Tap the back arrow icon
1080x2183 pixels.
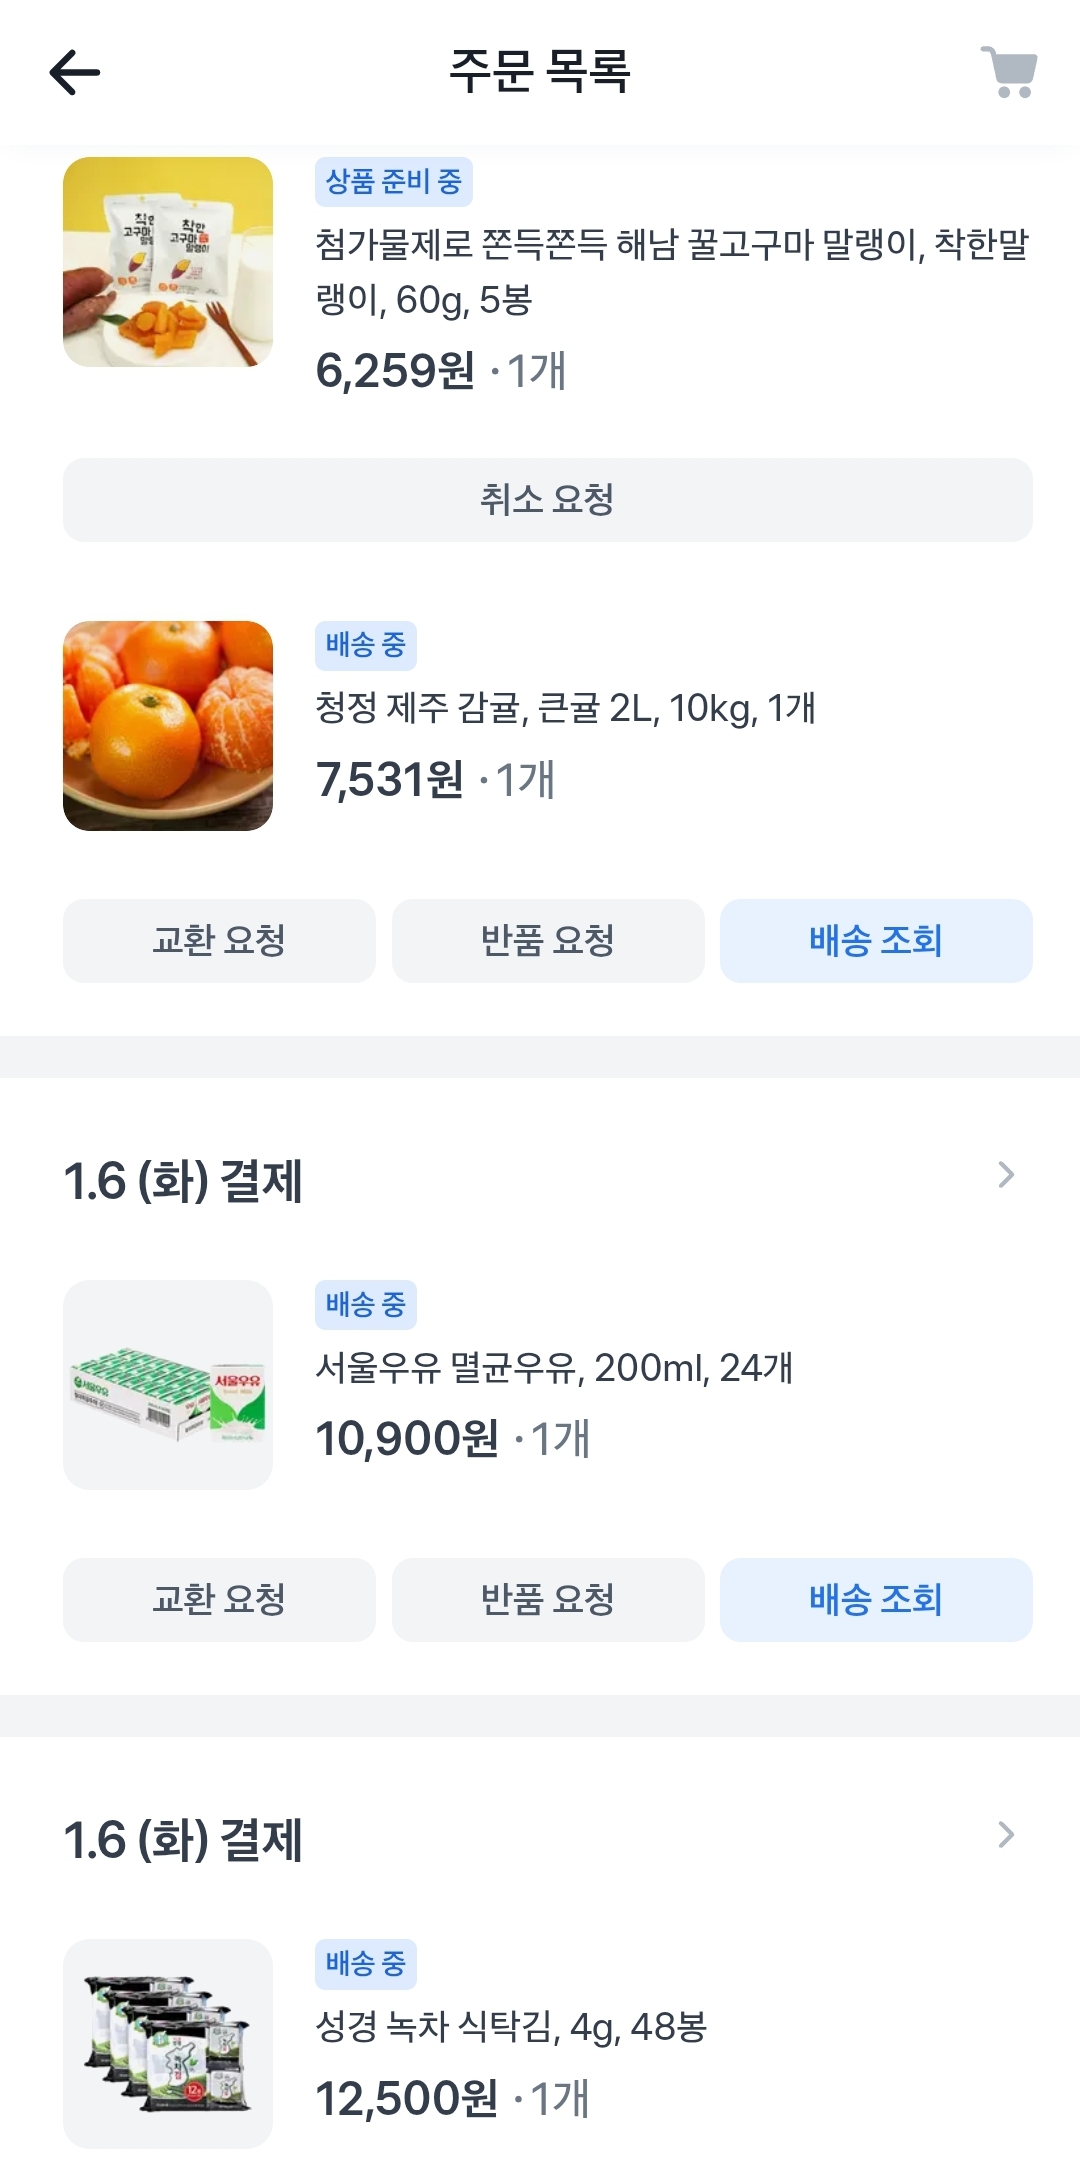pyautogui.click(x=75, y=72)
